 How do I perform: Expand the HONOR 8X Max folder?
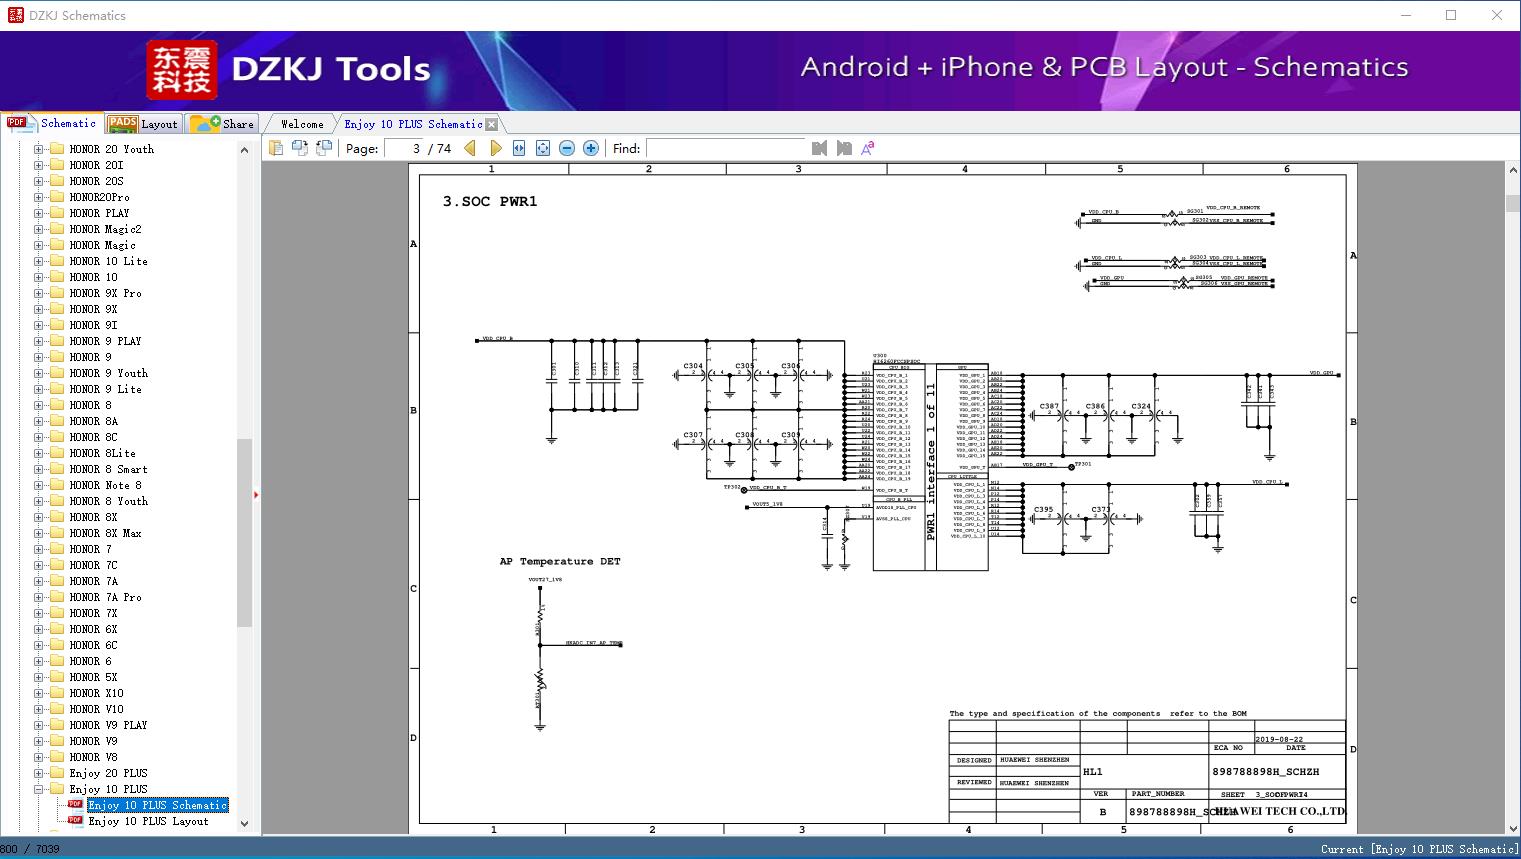38,533
